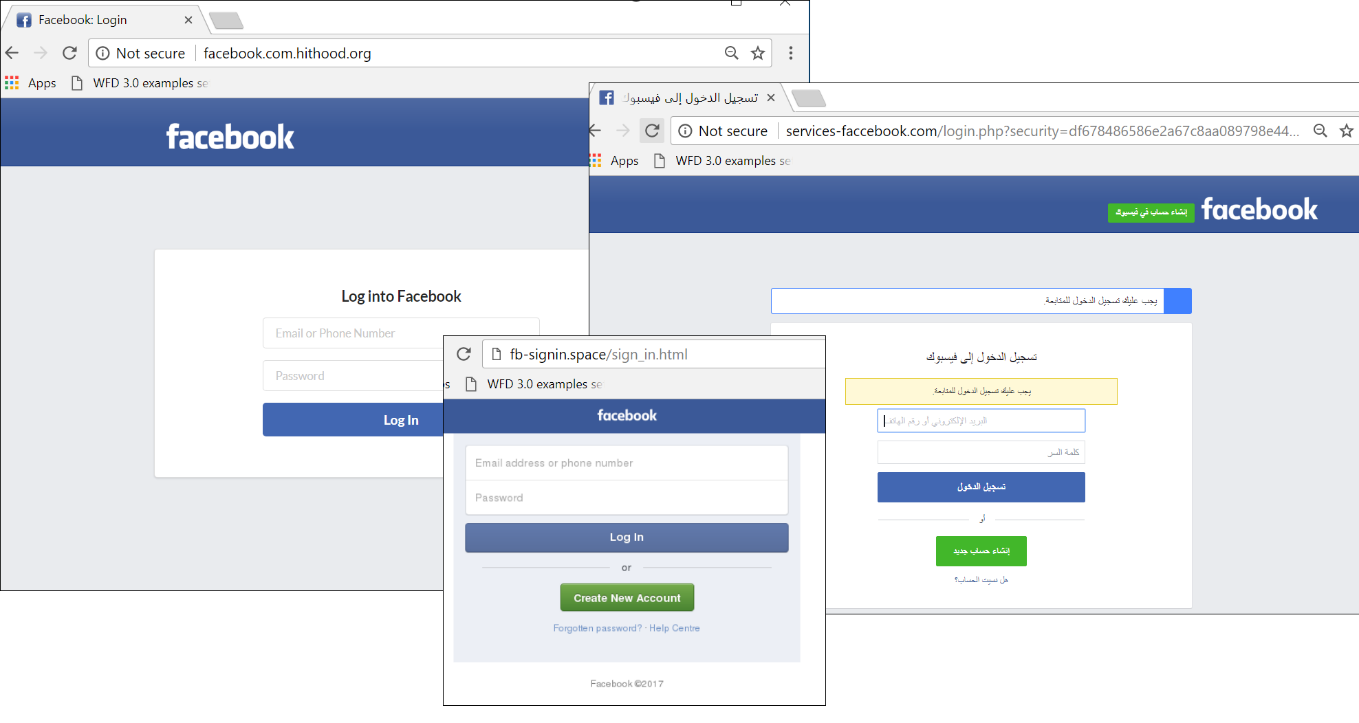Viewport: 1359px width, 723px height.
Task: Bookmark hithood page with the star icon
Action: (758, 53)
